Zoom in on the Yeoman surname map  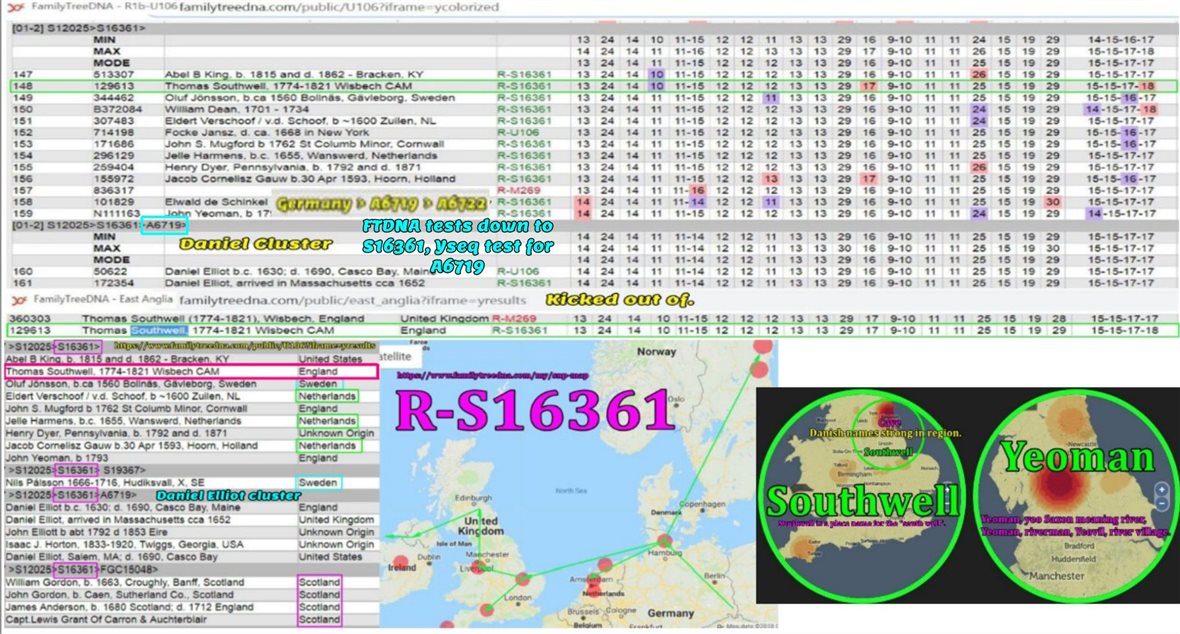pyautogui.click(x=1161, y=490)
